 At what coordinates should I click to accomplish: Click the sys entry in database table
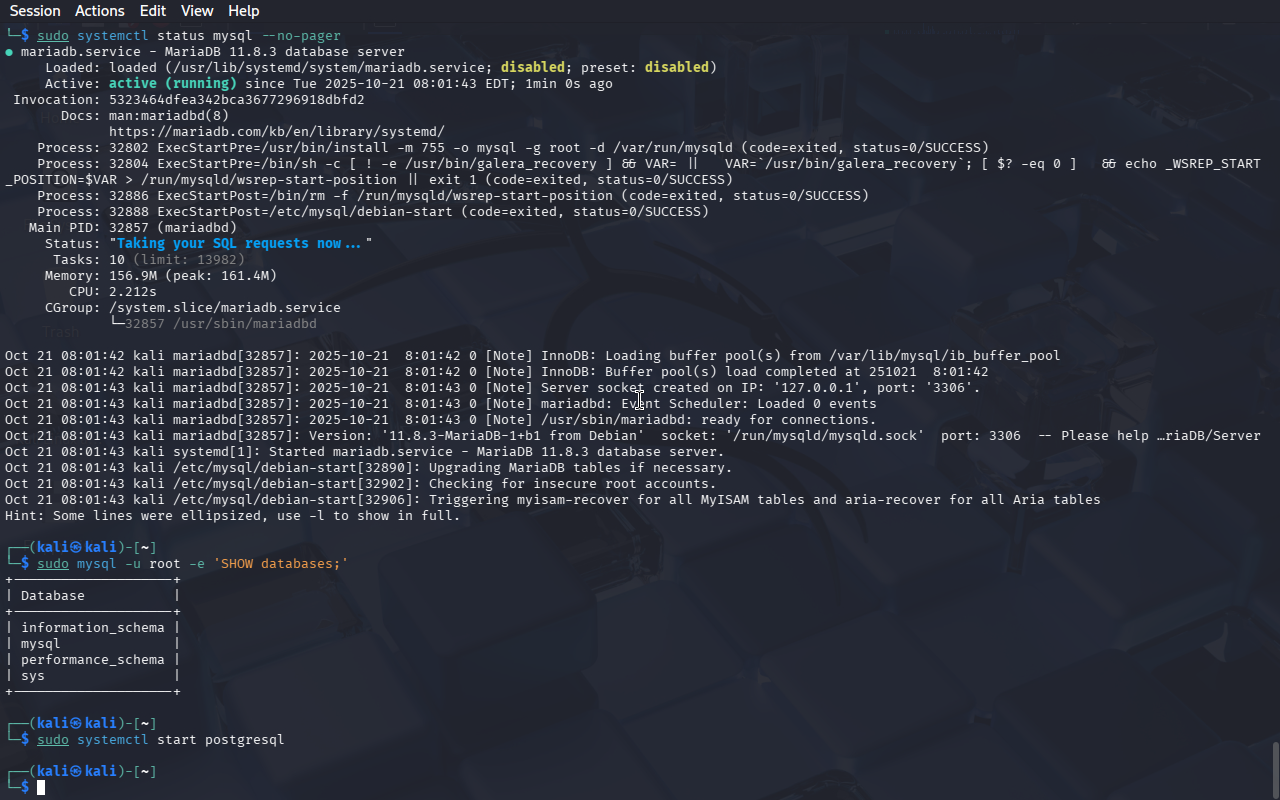tap(33, 676)
